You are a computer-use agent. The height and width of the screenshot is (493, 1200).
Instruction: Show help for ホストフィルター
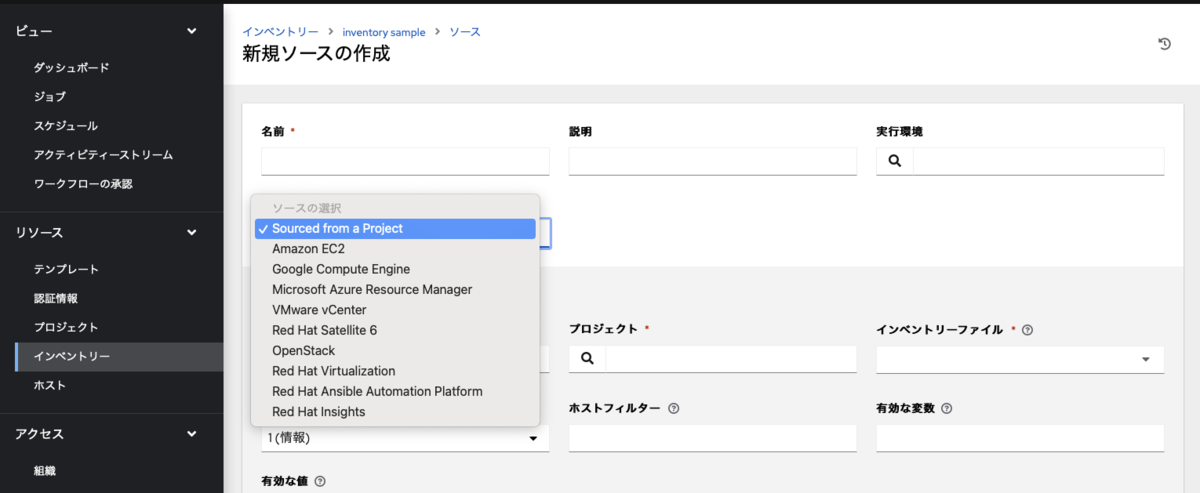pyautogui.click(x=674, y=409)
